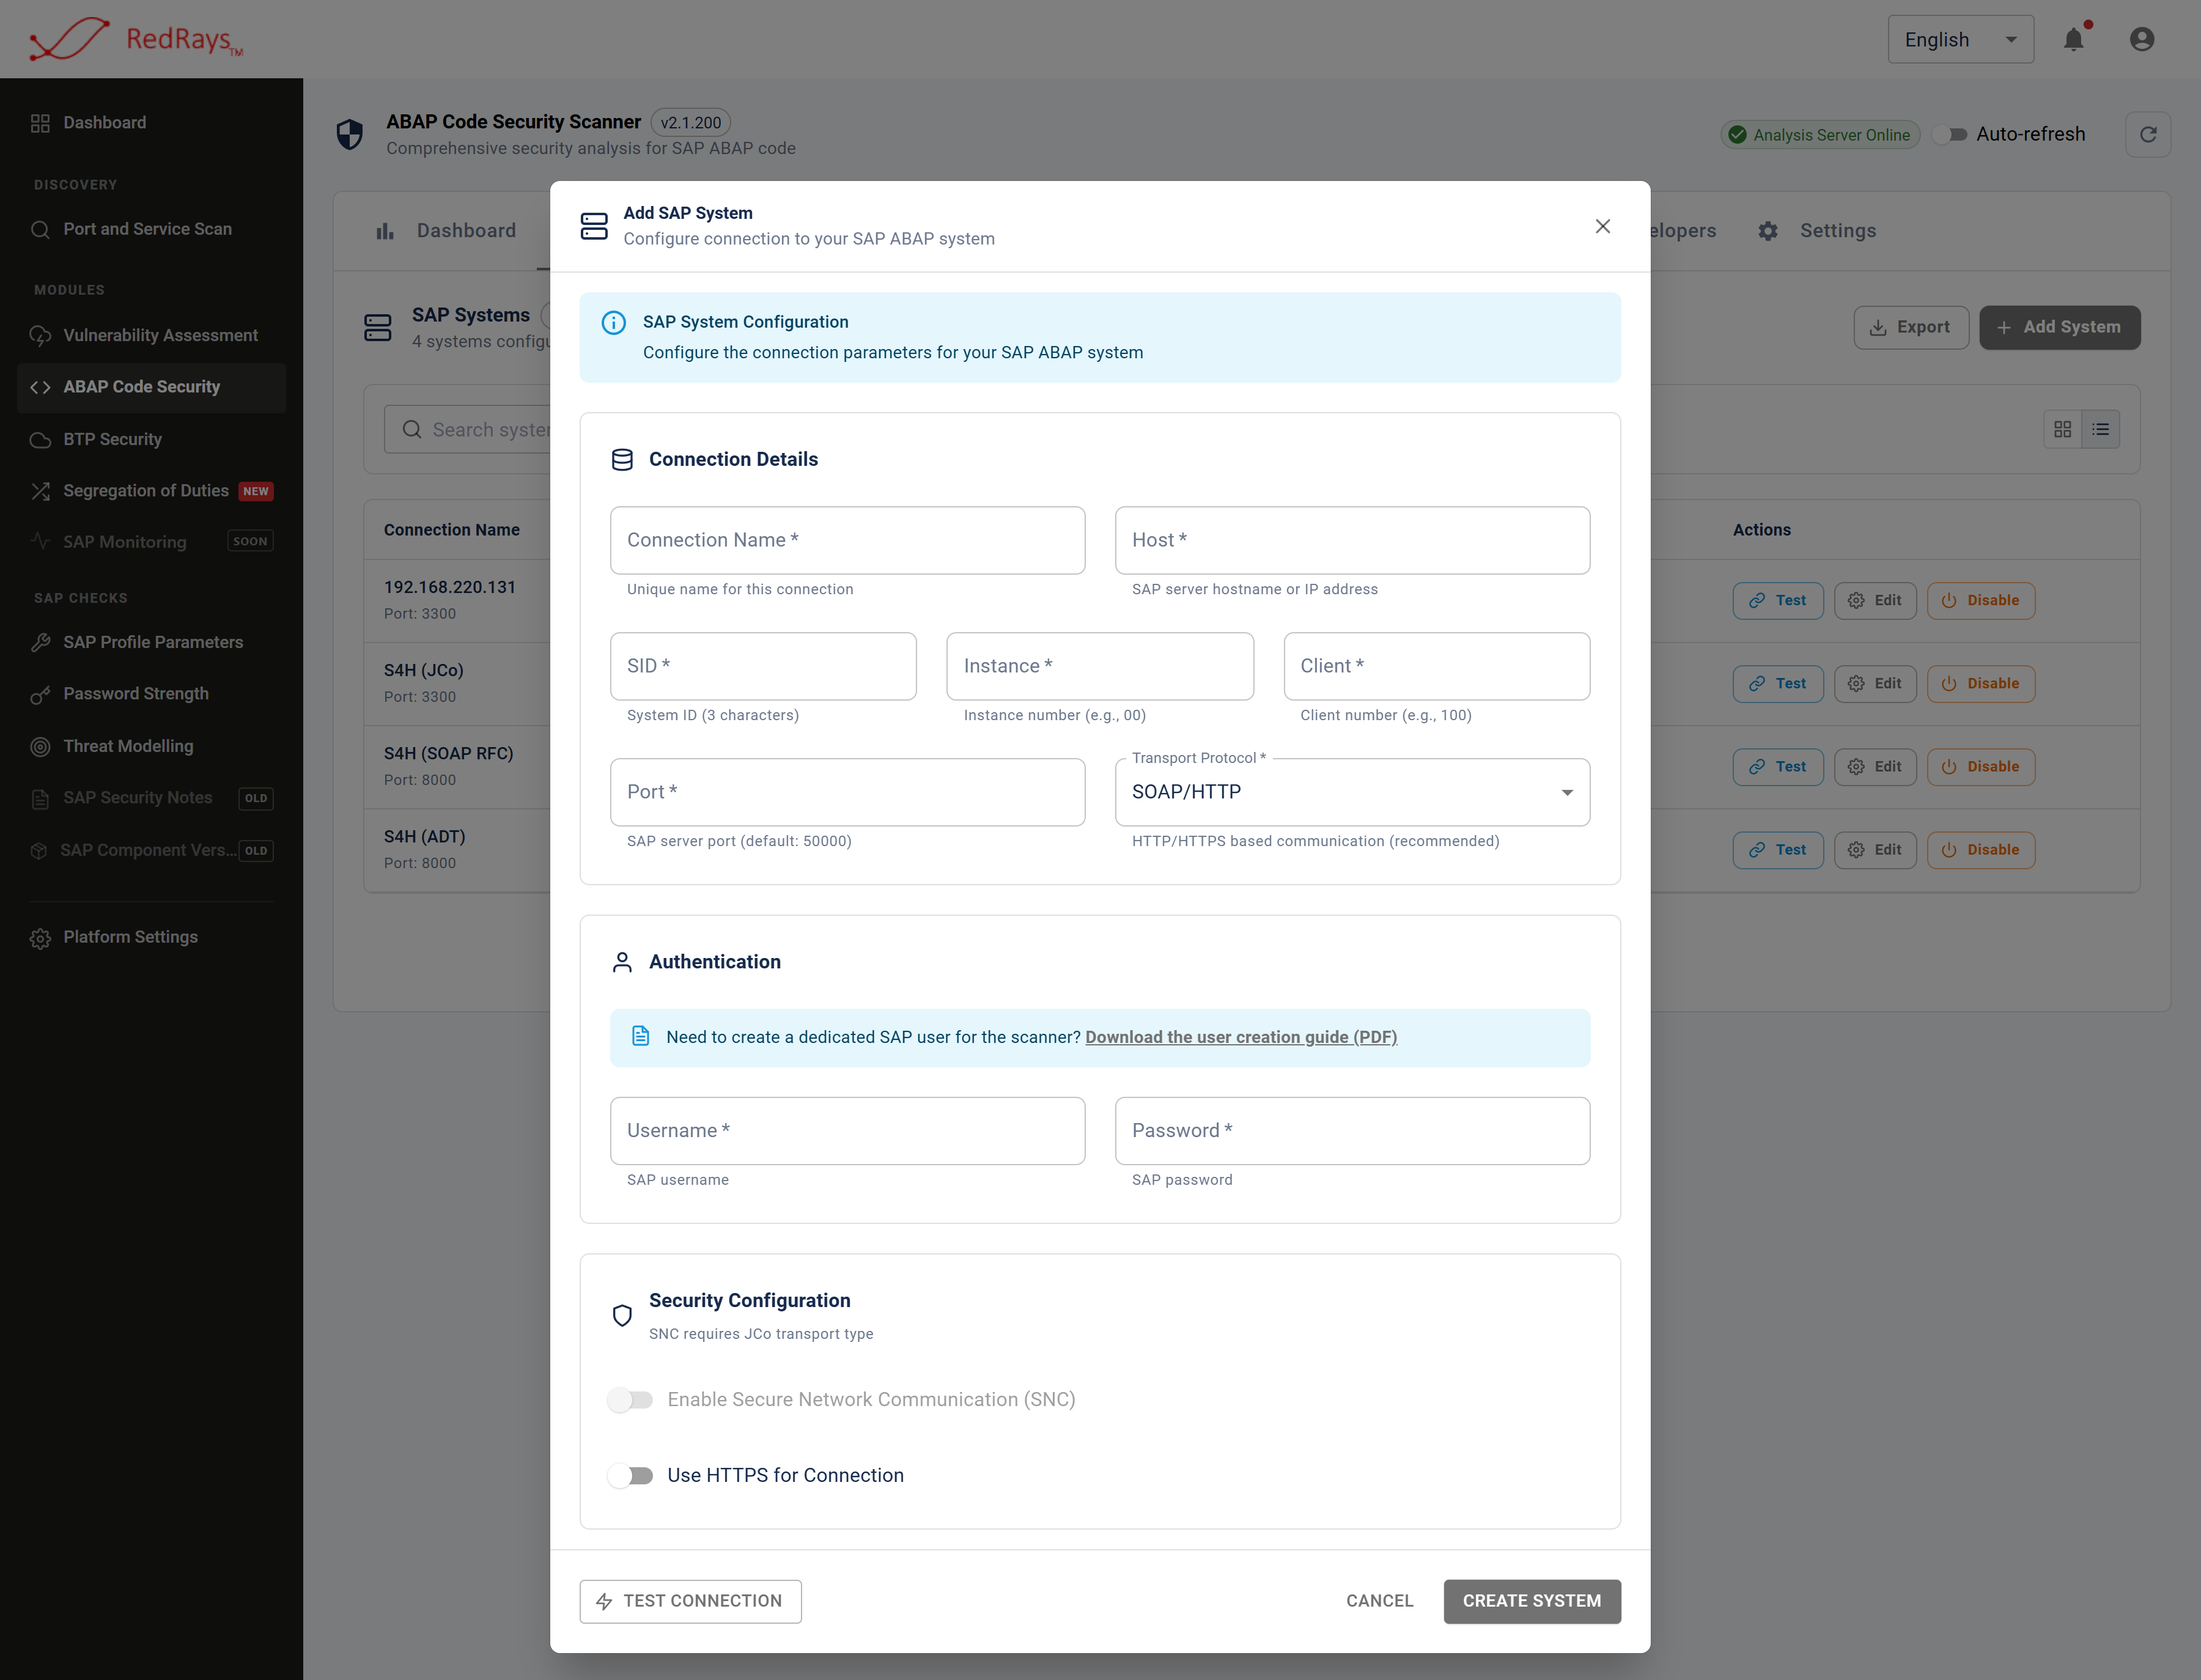This screenshot has height=1680, width=2201.
Task: Click the refresh icon button
Action: 2147,134
